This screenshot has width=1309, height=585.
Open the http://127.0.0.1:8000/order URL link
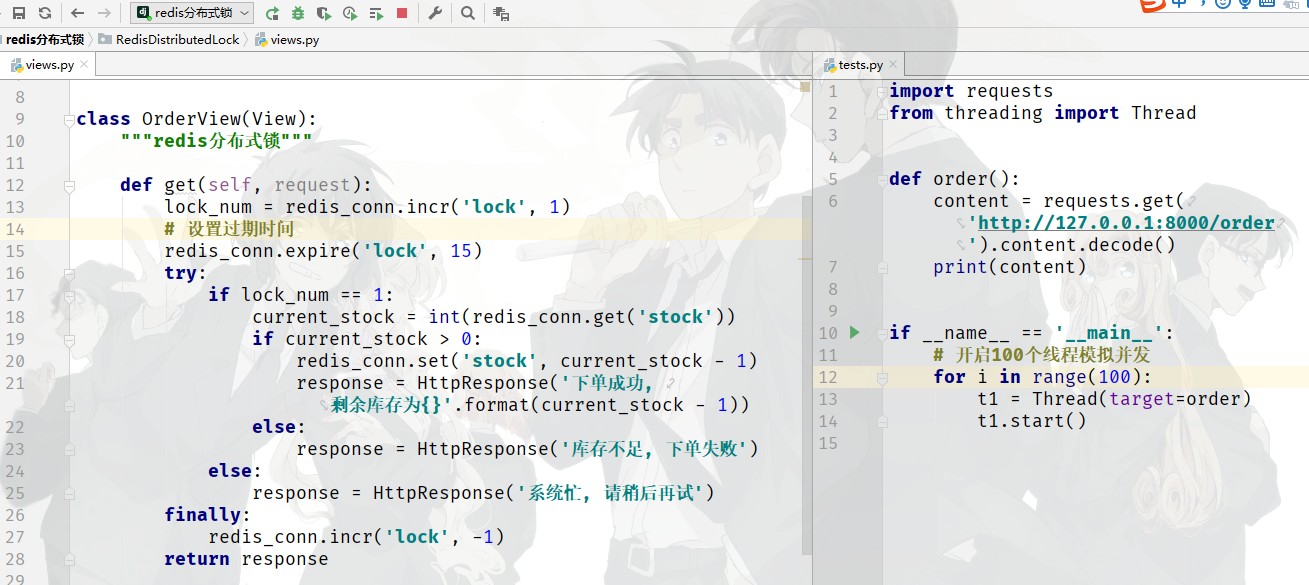click(x=1126, y=223)
